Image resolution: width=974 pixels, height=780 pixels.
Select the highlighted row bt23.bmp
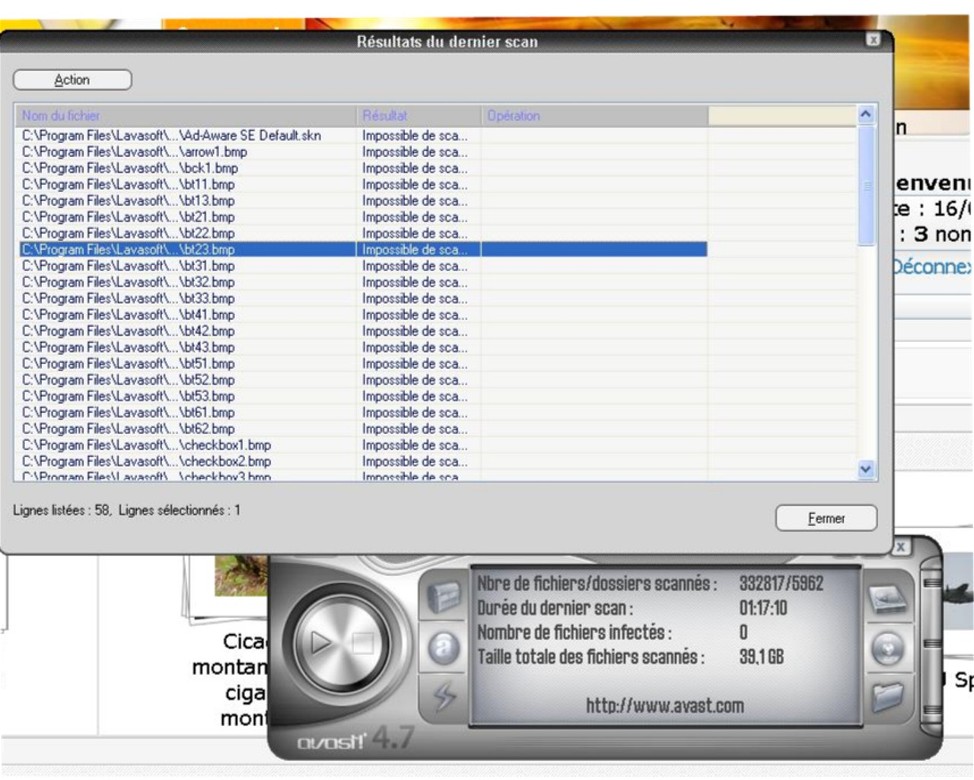pos(363,250)
